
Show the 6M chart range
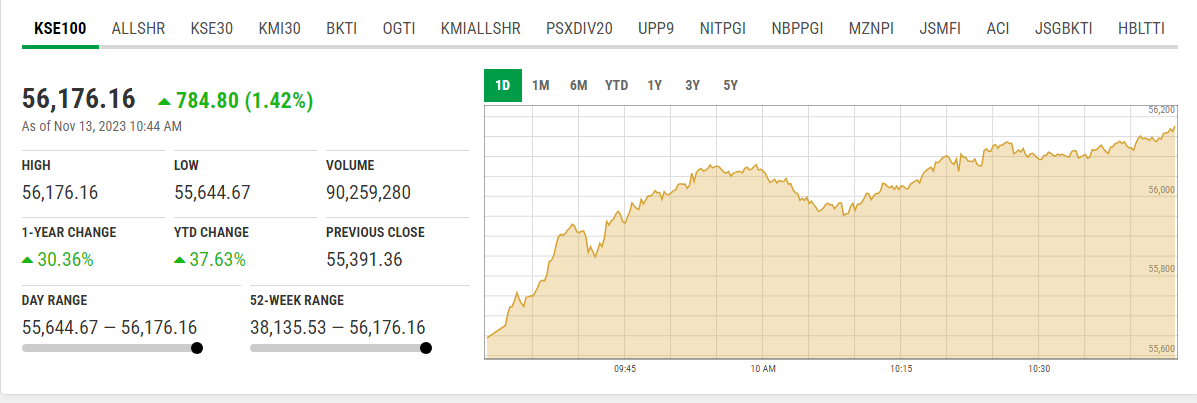point(578,85)
